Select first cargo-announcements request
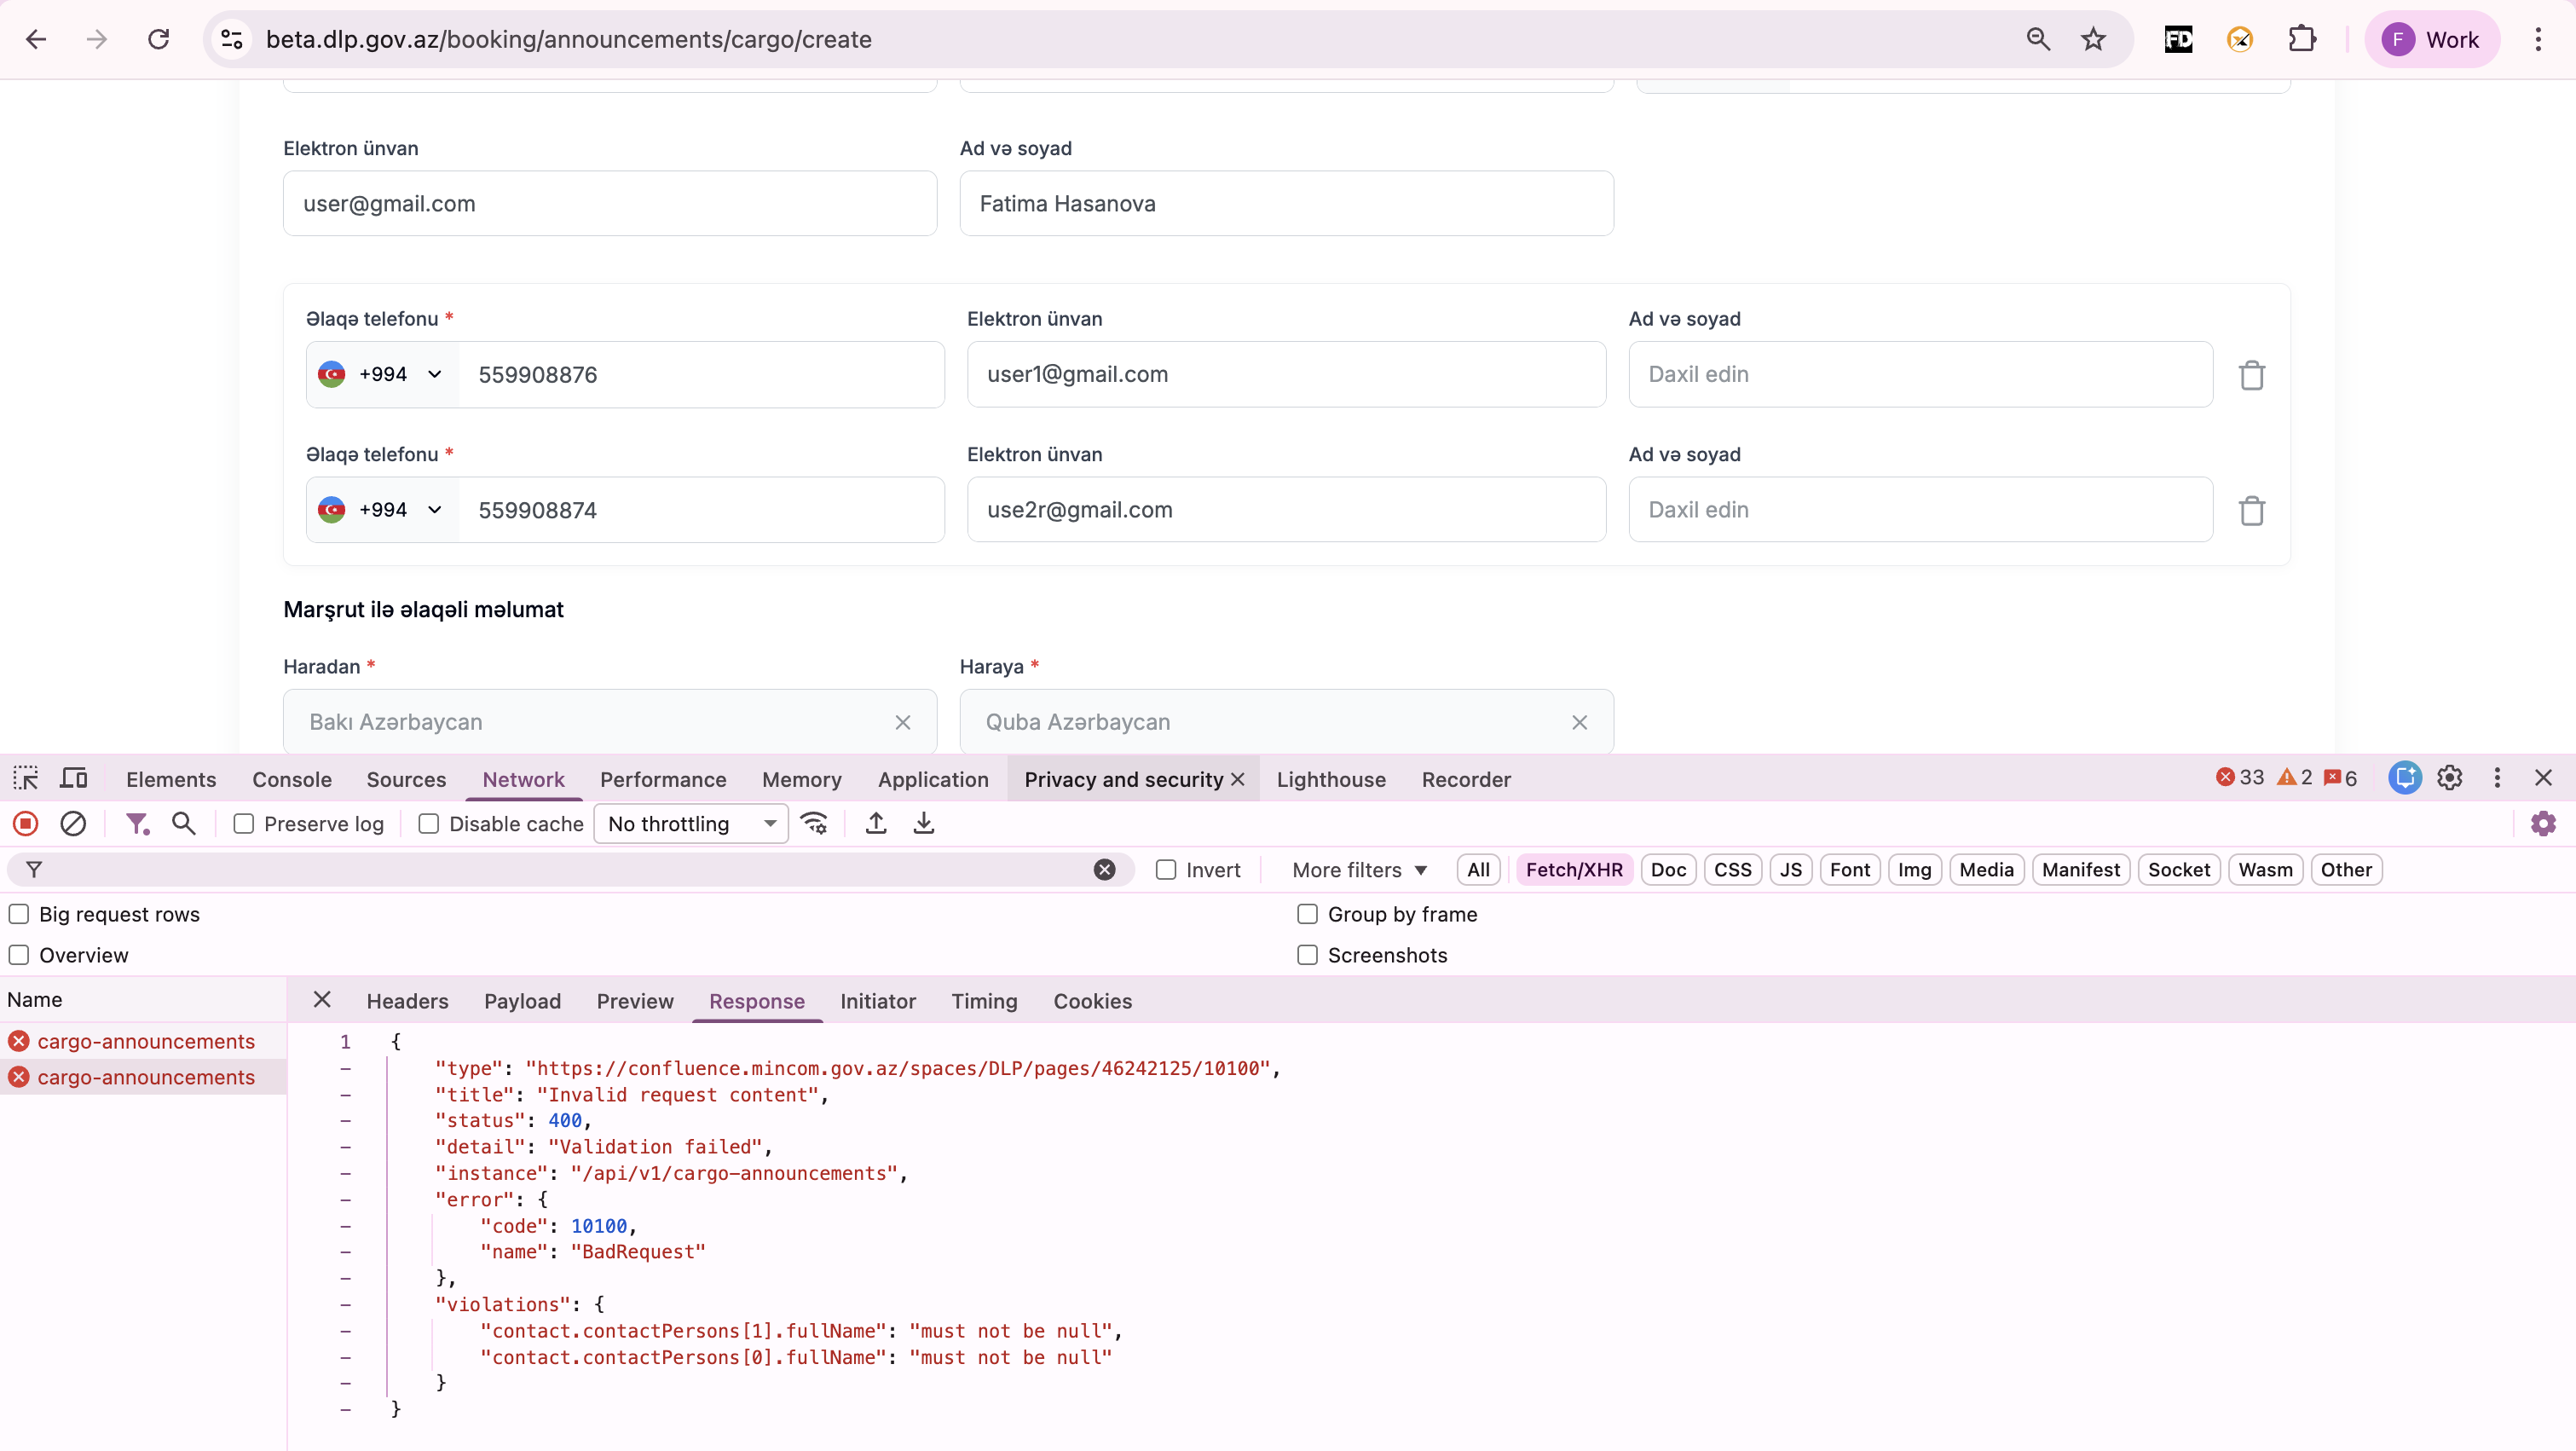 pyautogui.click(x=144, y=1041)
